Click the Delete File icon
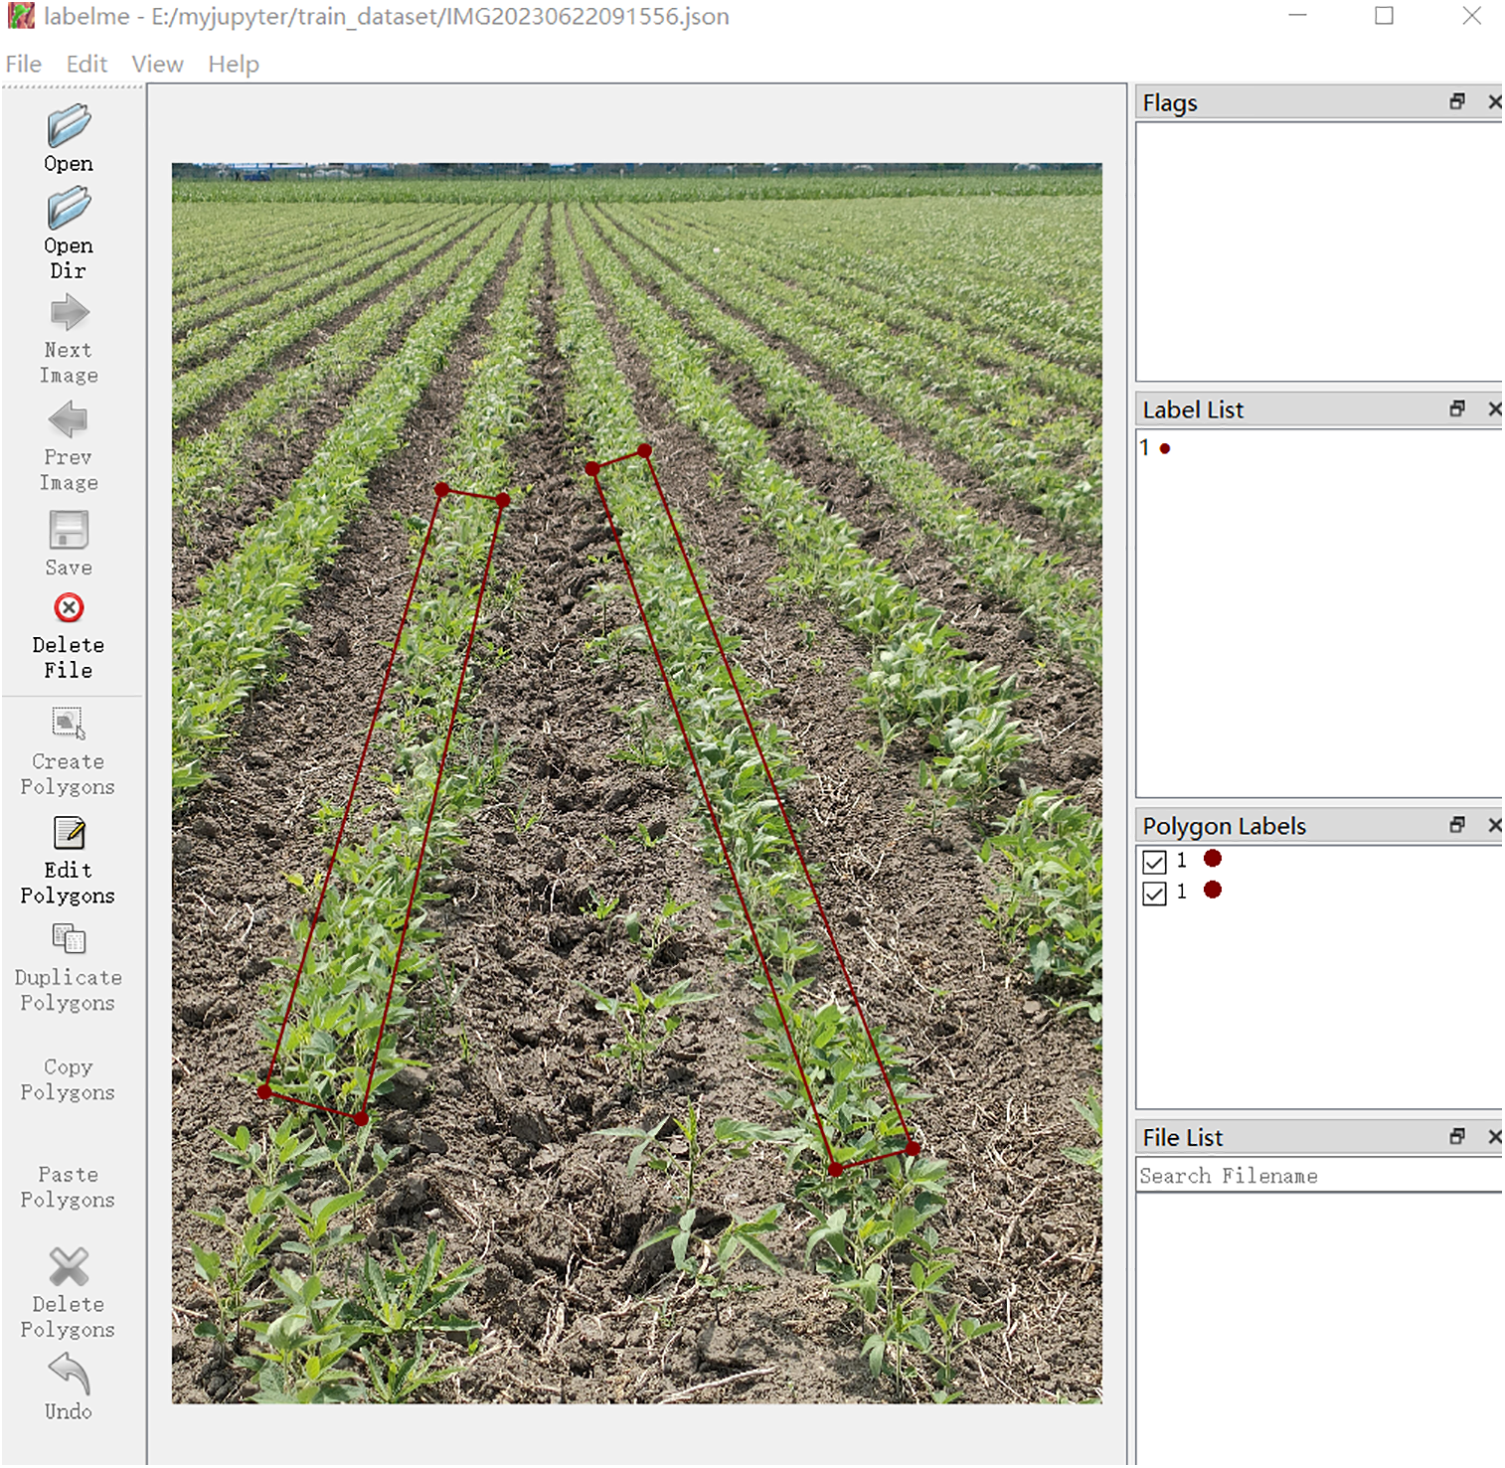Image resolution: width=1505 pixels, height=1468 pixels. 68,608
